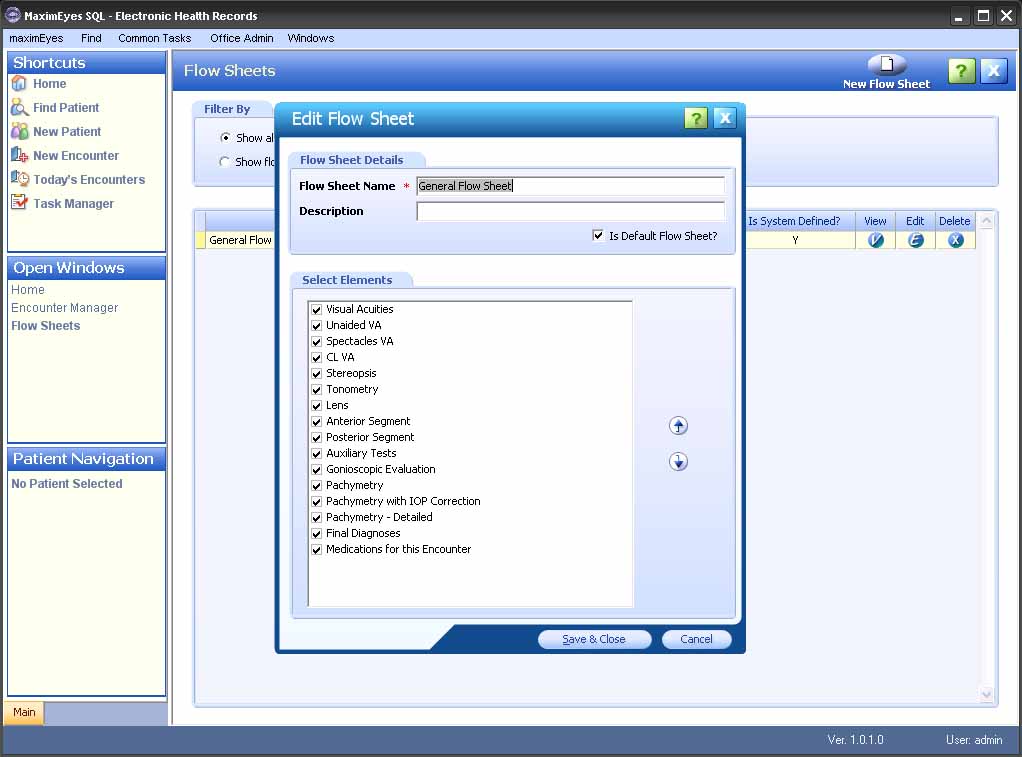Open the Find menu
This screenshot has height=757, width=1022.
(91, 38)
